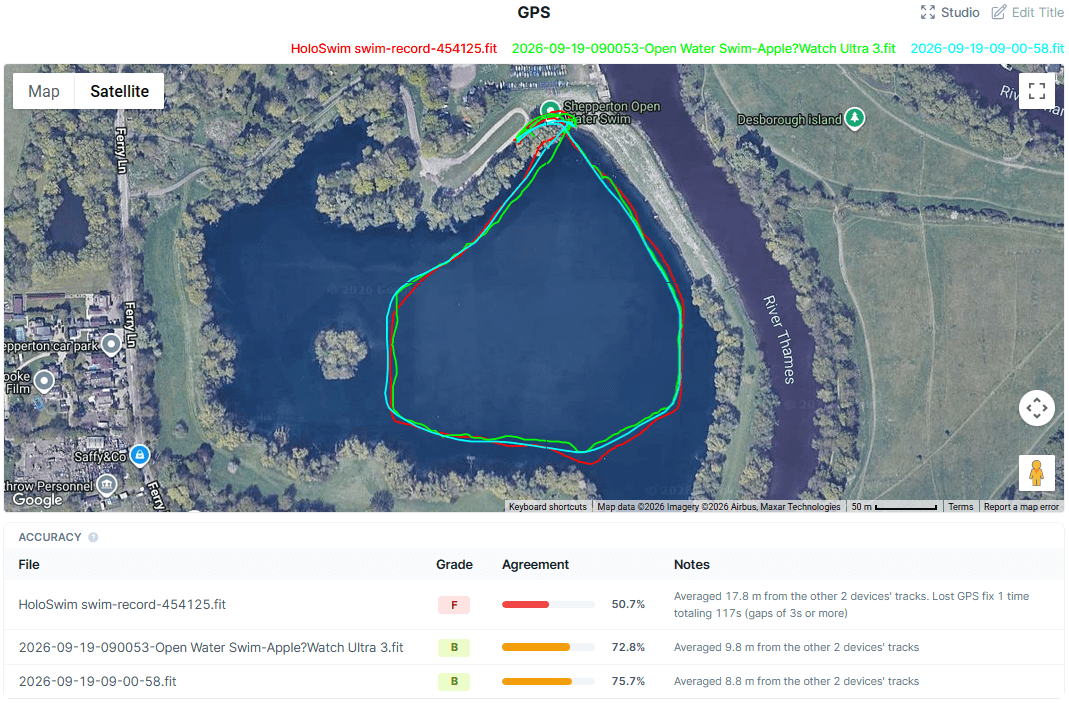Screen dimensions: 1069x704
Task: Open the accuracy help question icon
Action: coord(93,537)
